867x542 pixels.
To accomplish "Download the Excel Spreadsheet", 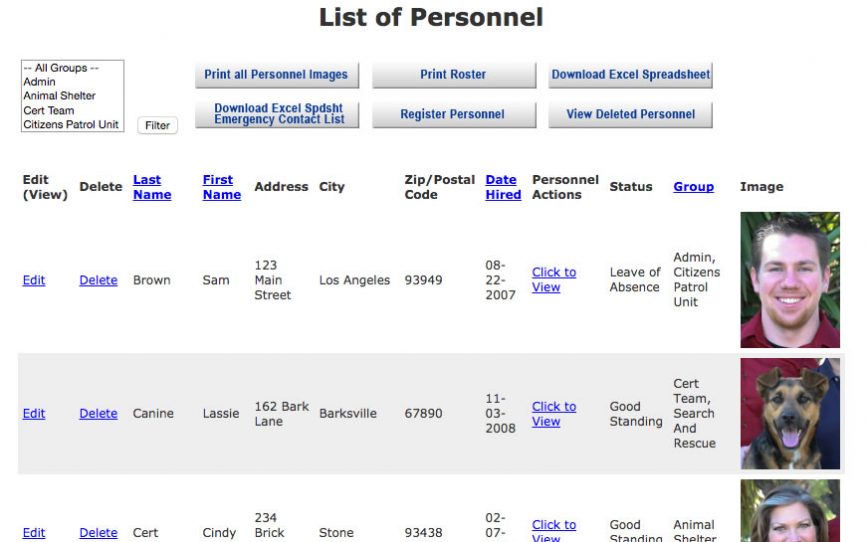I will tap(630, 75).
